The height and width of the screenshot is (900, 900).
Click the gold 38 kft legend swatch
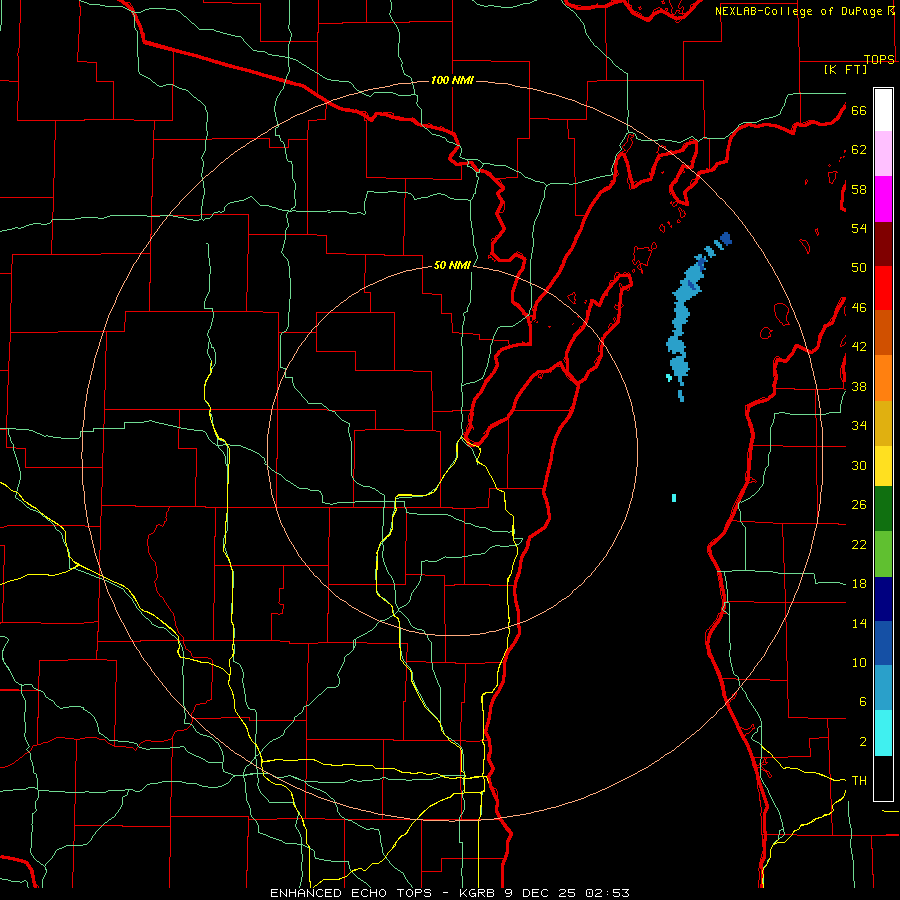(883, 423)
